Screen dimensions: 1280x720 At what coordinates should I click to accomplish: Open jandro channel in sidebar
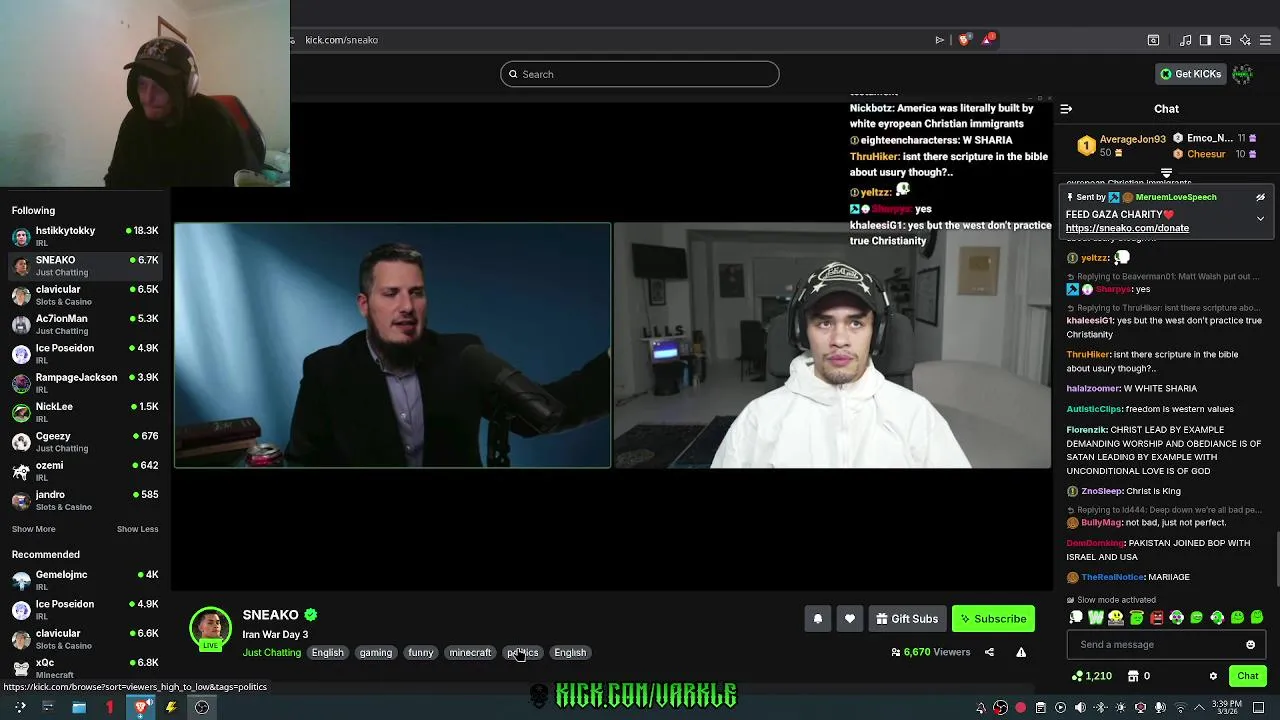85,500
